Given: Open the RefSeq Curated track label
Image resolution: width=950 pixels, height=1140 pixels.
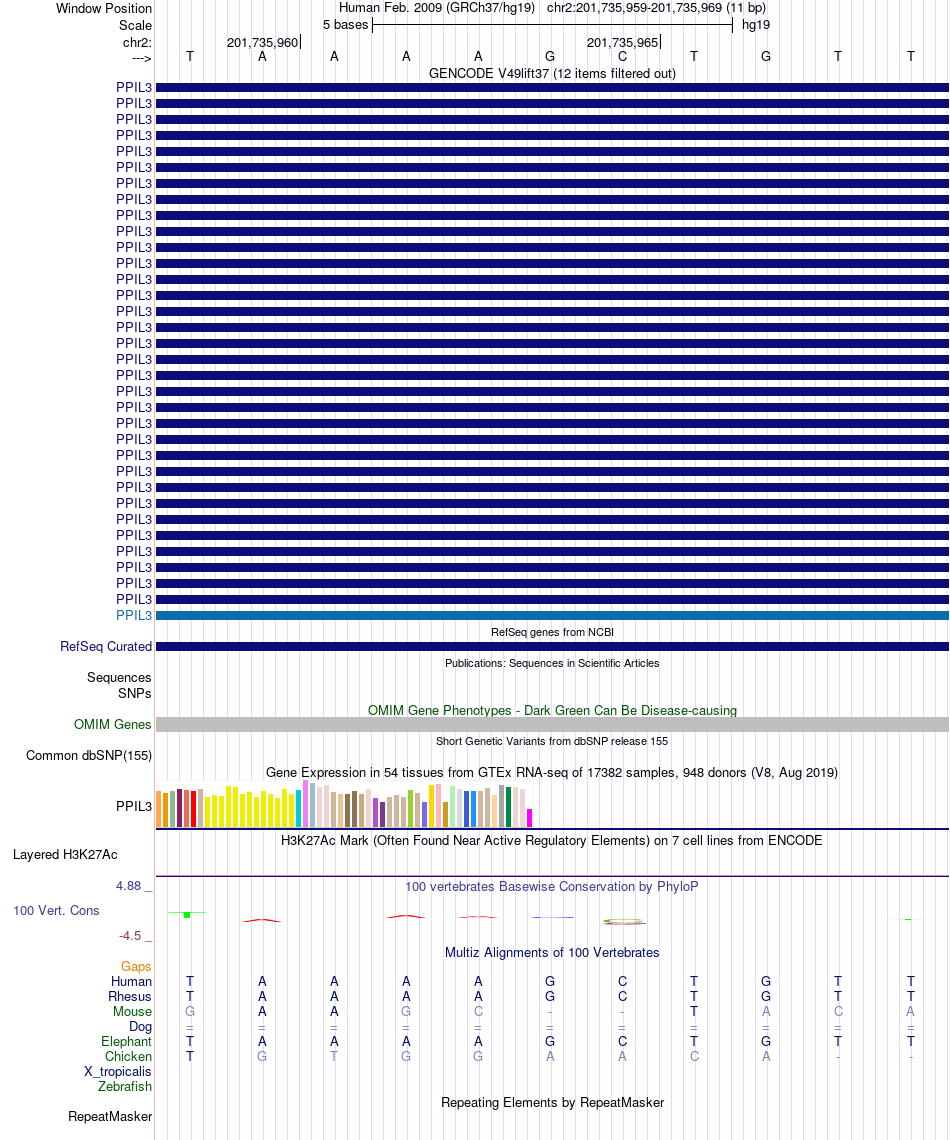Looking at the screenshot, I should (x=106, y=646).
